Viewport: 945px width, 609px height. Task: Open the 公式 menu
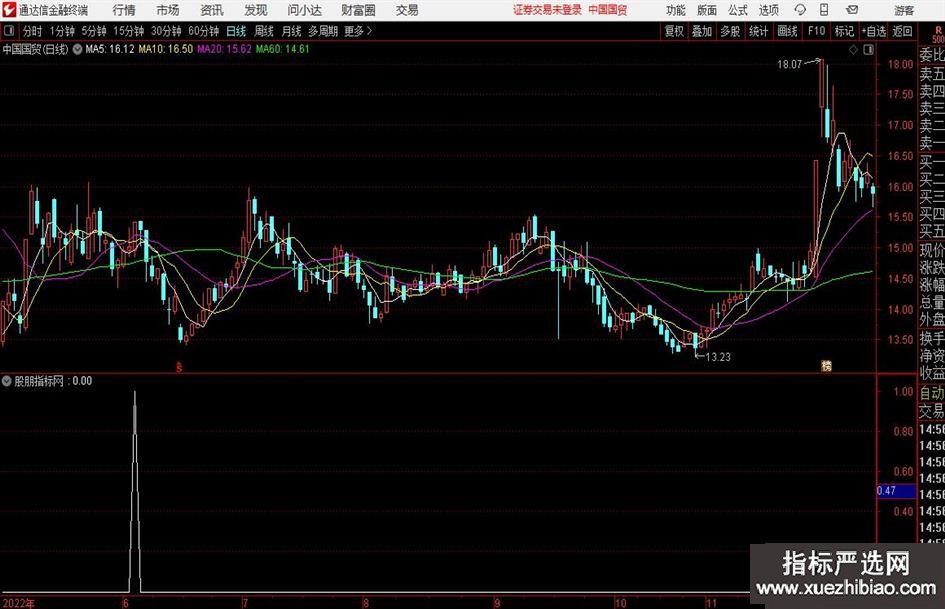(738, 10)
